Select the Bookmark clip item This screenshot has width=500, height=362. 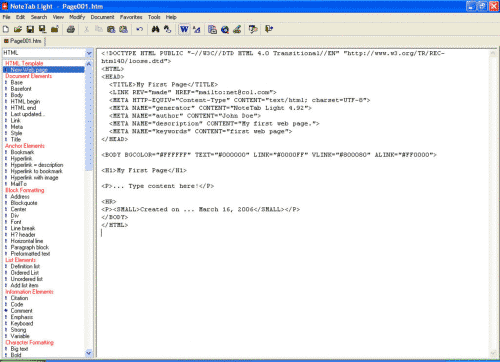[x=22, y=152]
